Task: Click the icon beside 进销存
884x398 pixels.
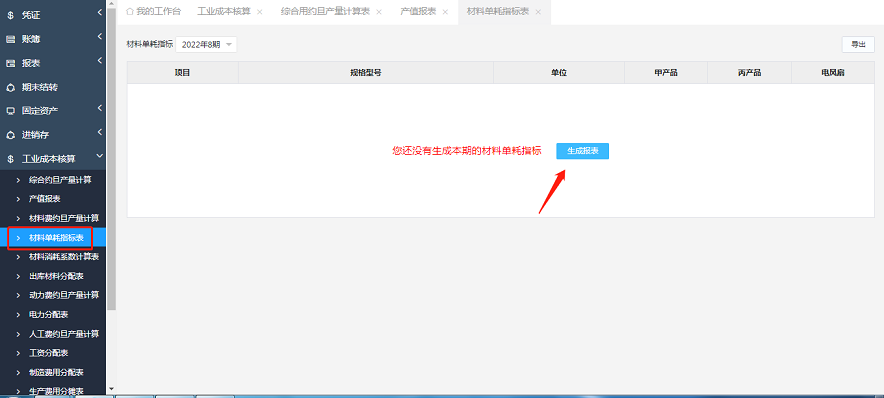Action: pos(10,135)
